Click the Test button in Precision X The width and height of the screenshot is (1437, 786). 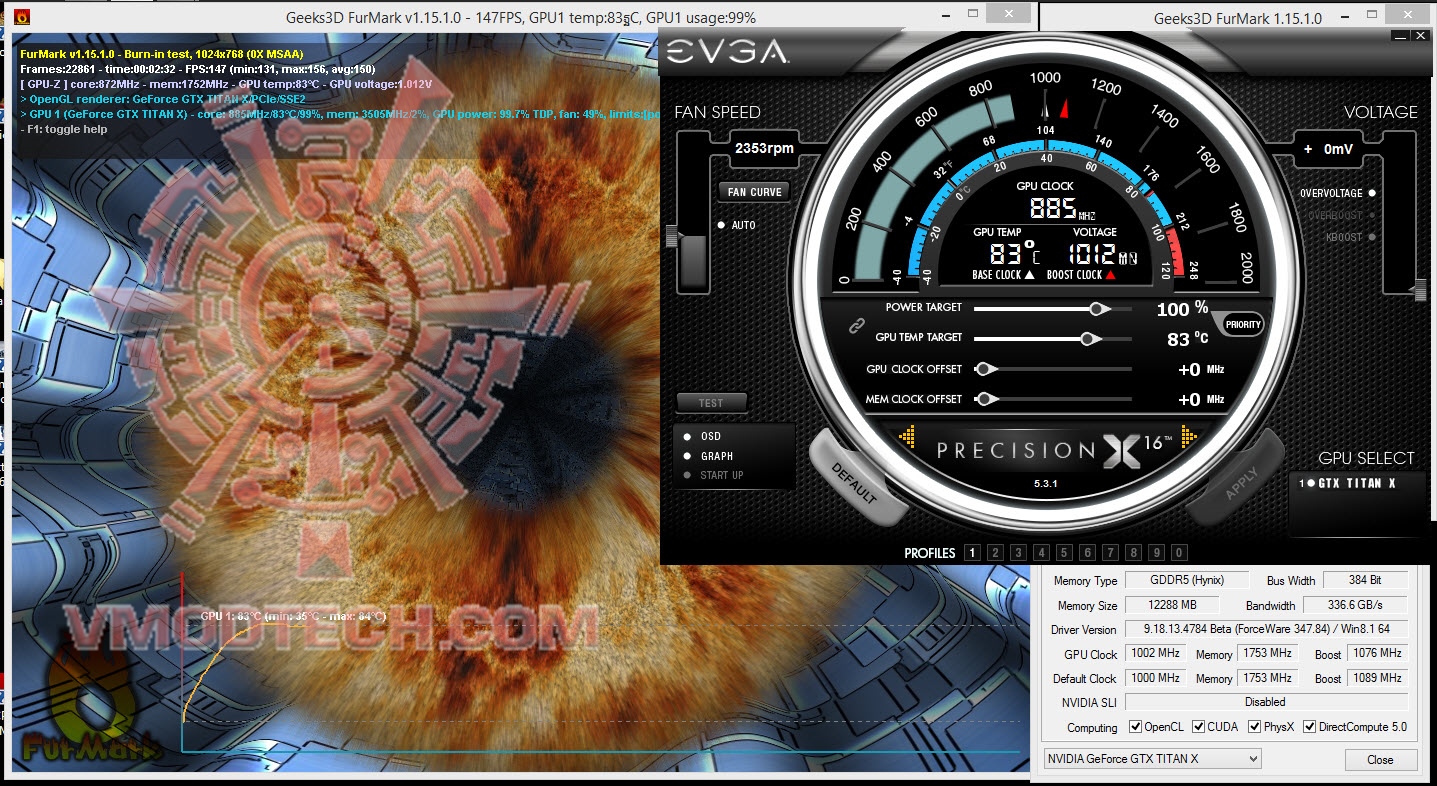(x=711, y=403)
